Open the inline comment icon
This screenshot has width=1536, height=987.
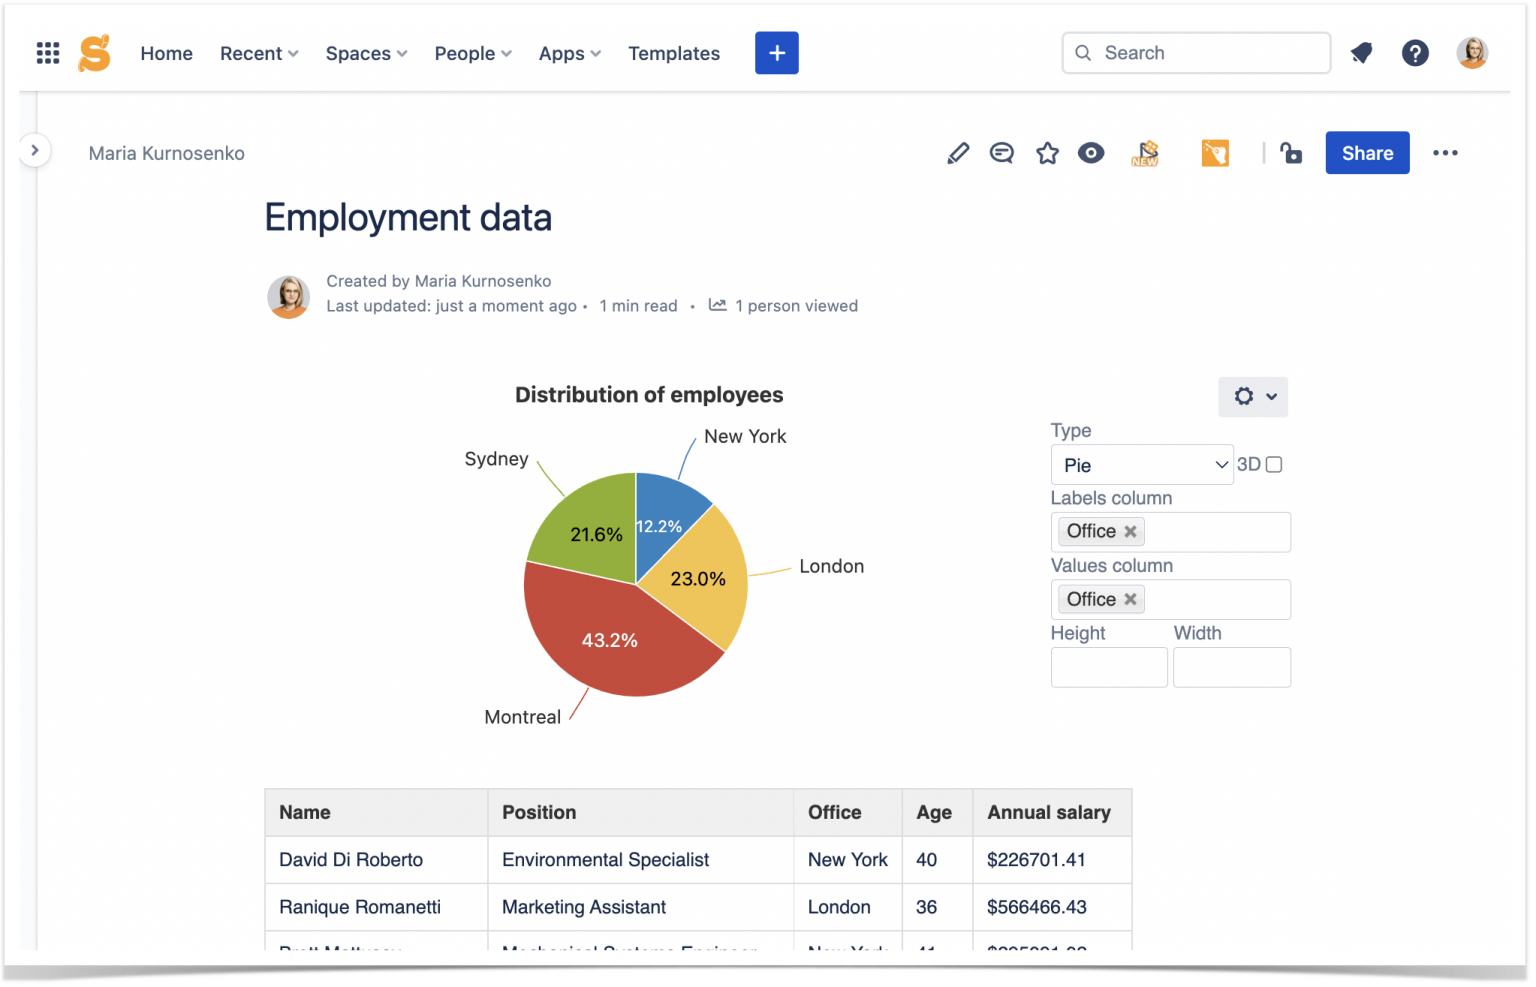click(1002, 153)
